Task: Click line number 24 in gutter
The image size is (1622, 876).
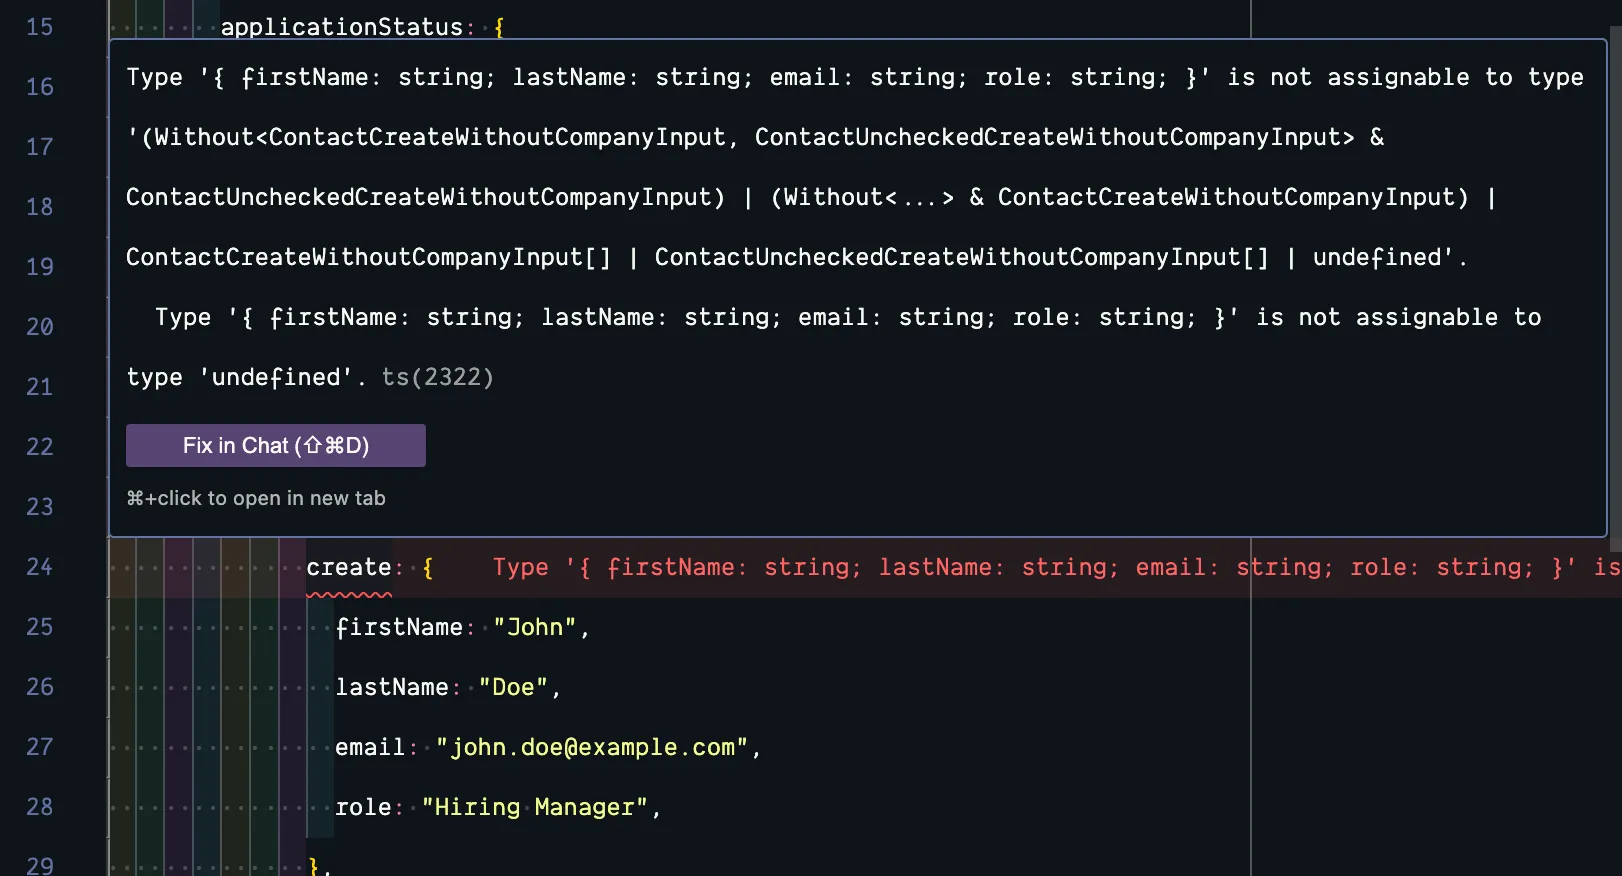Action: [x=40, y=567]
